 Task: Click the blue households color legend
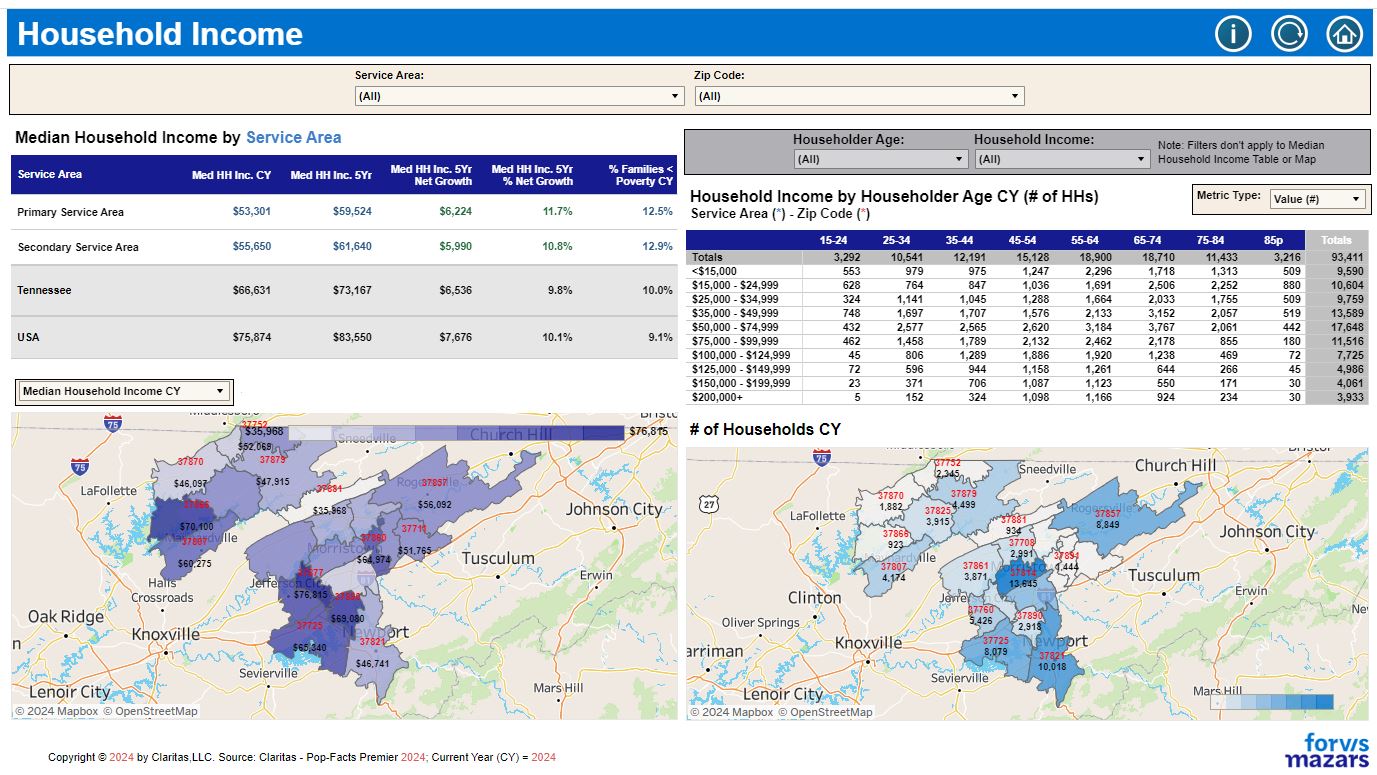(1271, 703)
